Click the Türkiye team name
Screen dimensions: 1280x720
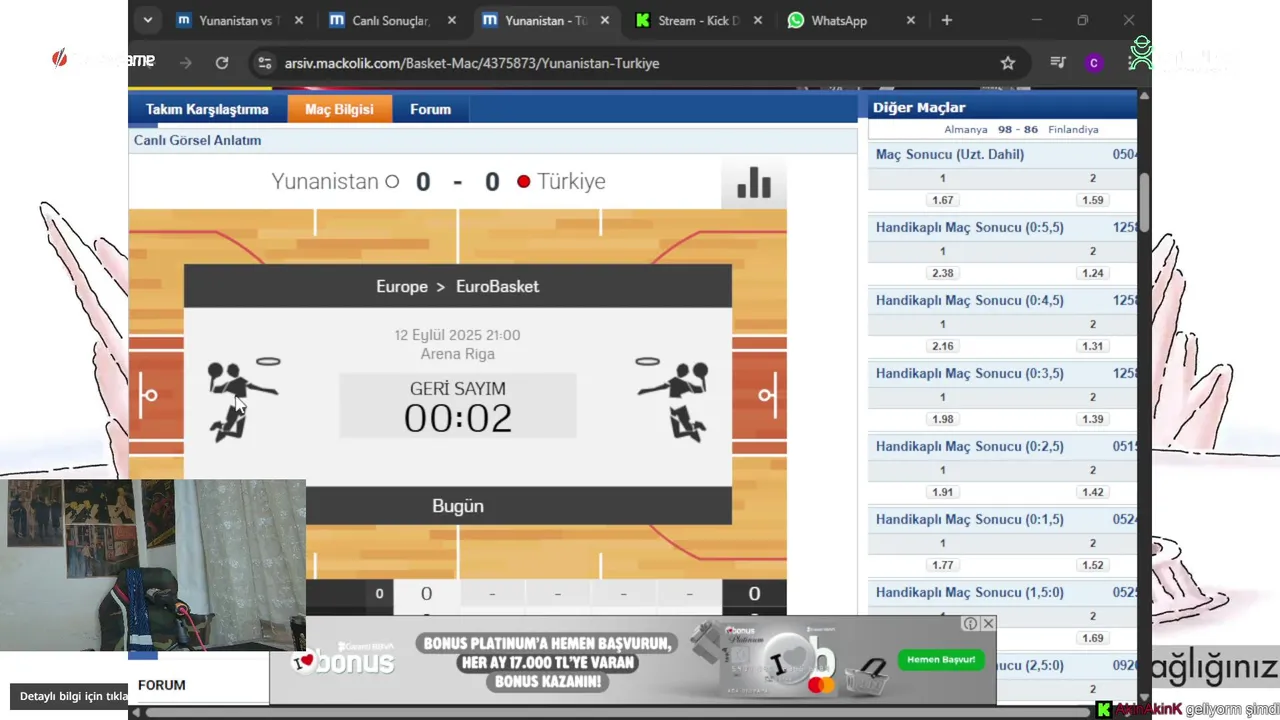(x=571, y=181)
